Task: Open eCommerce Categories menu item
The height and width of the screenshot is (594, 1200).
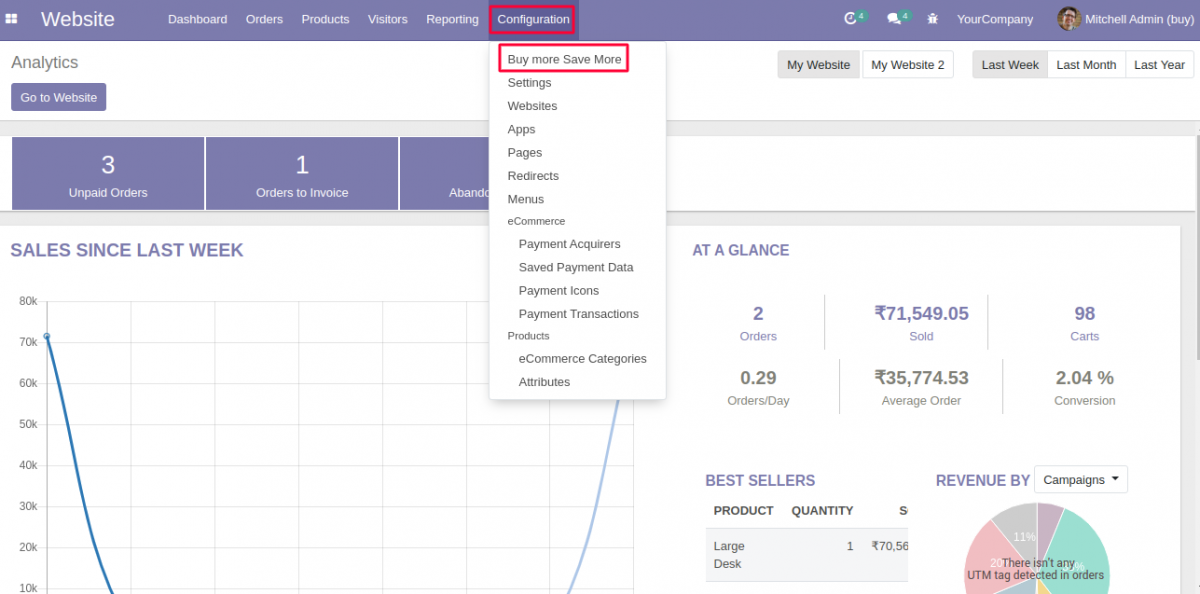Action: [582, 359]
